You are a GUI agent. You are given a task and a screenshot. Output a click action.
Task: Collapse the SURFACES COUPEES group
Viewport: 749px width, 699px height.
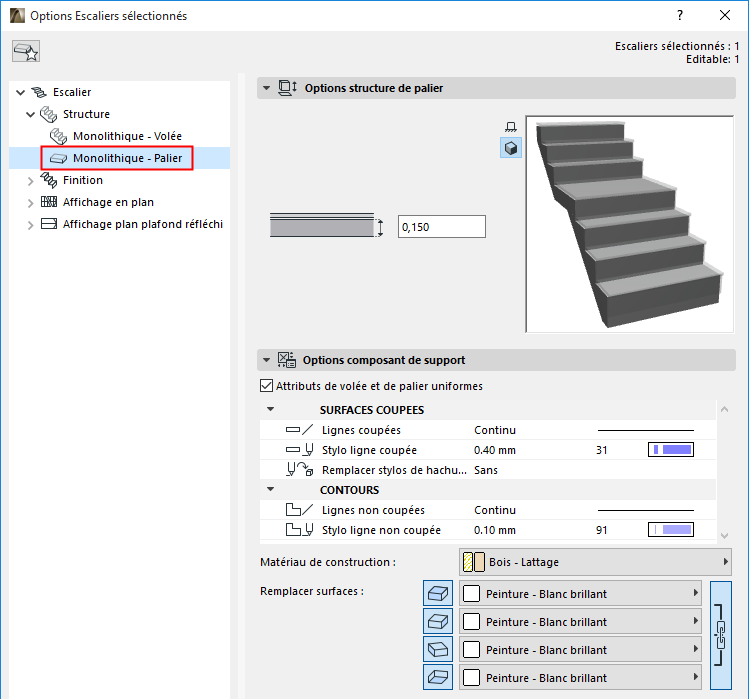click(270, 409)
